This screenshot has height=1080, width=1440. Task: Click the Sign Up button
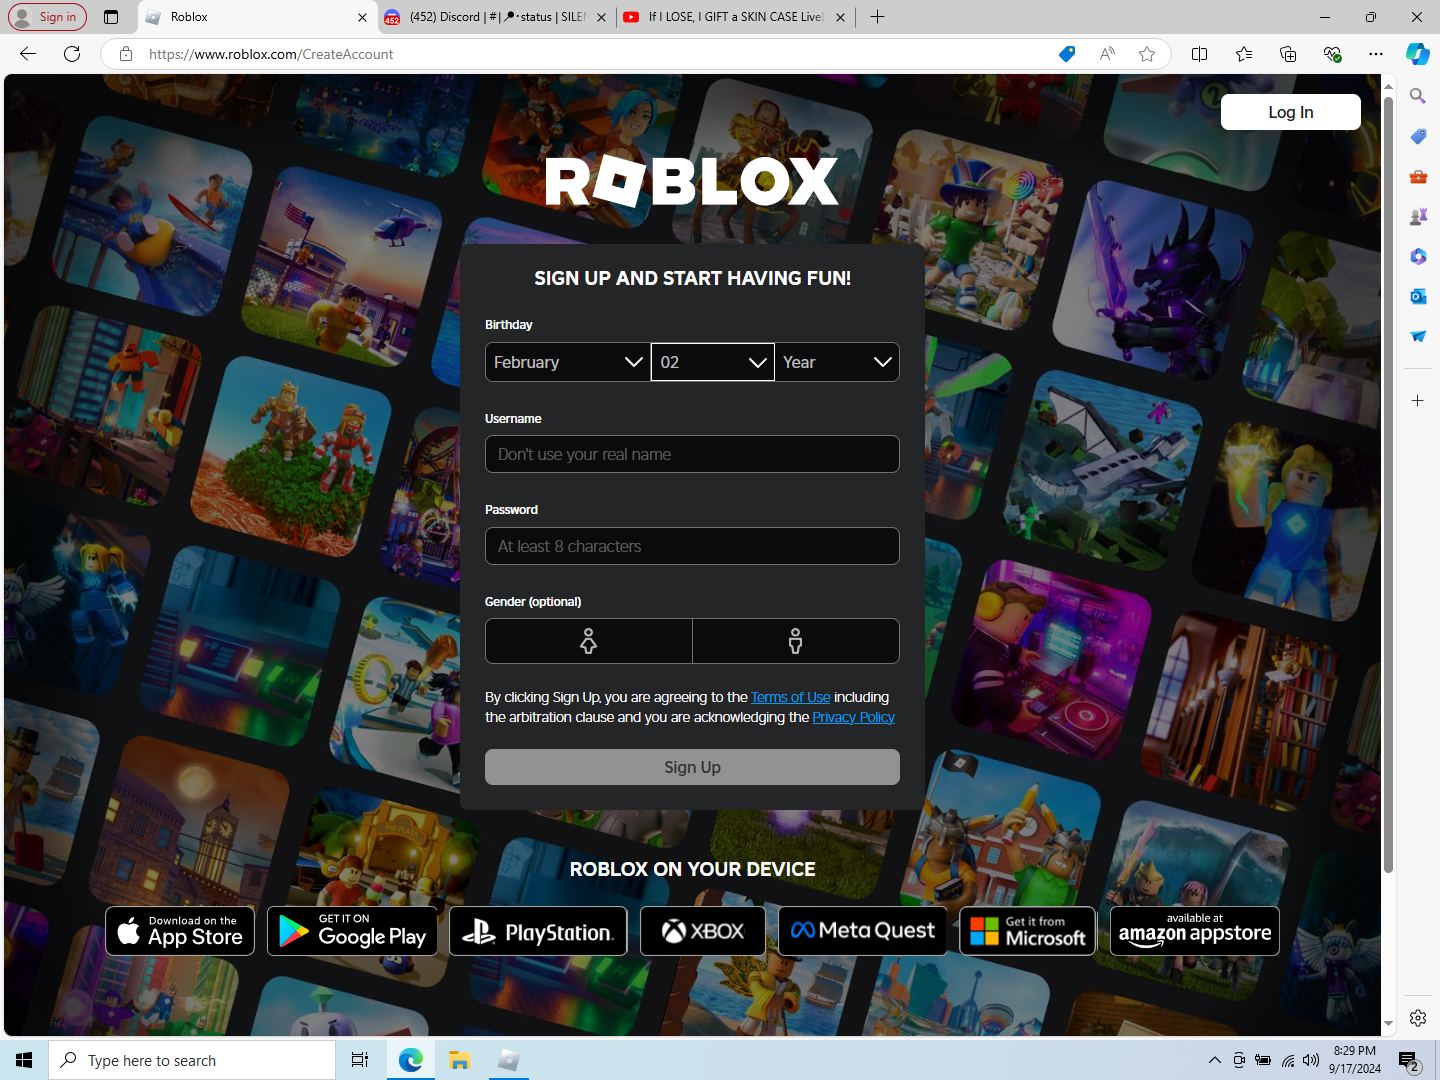point(692,767)
